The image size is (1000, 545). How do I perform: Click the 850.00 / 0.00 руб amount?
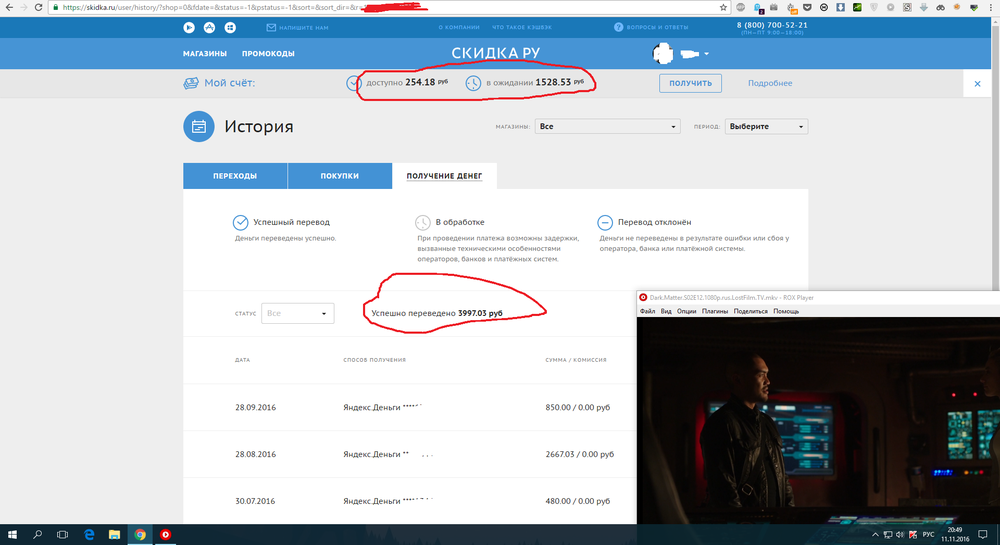pyautogui.click(x=577, y=407)
